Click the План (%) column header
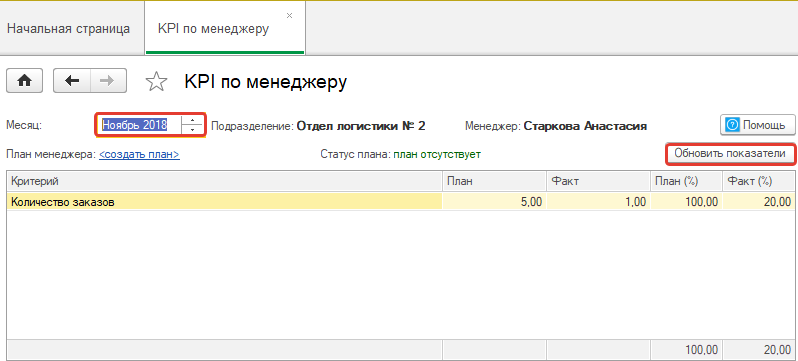This screenshot has height=361, width=798. pos(686,181)
